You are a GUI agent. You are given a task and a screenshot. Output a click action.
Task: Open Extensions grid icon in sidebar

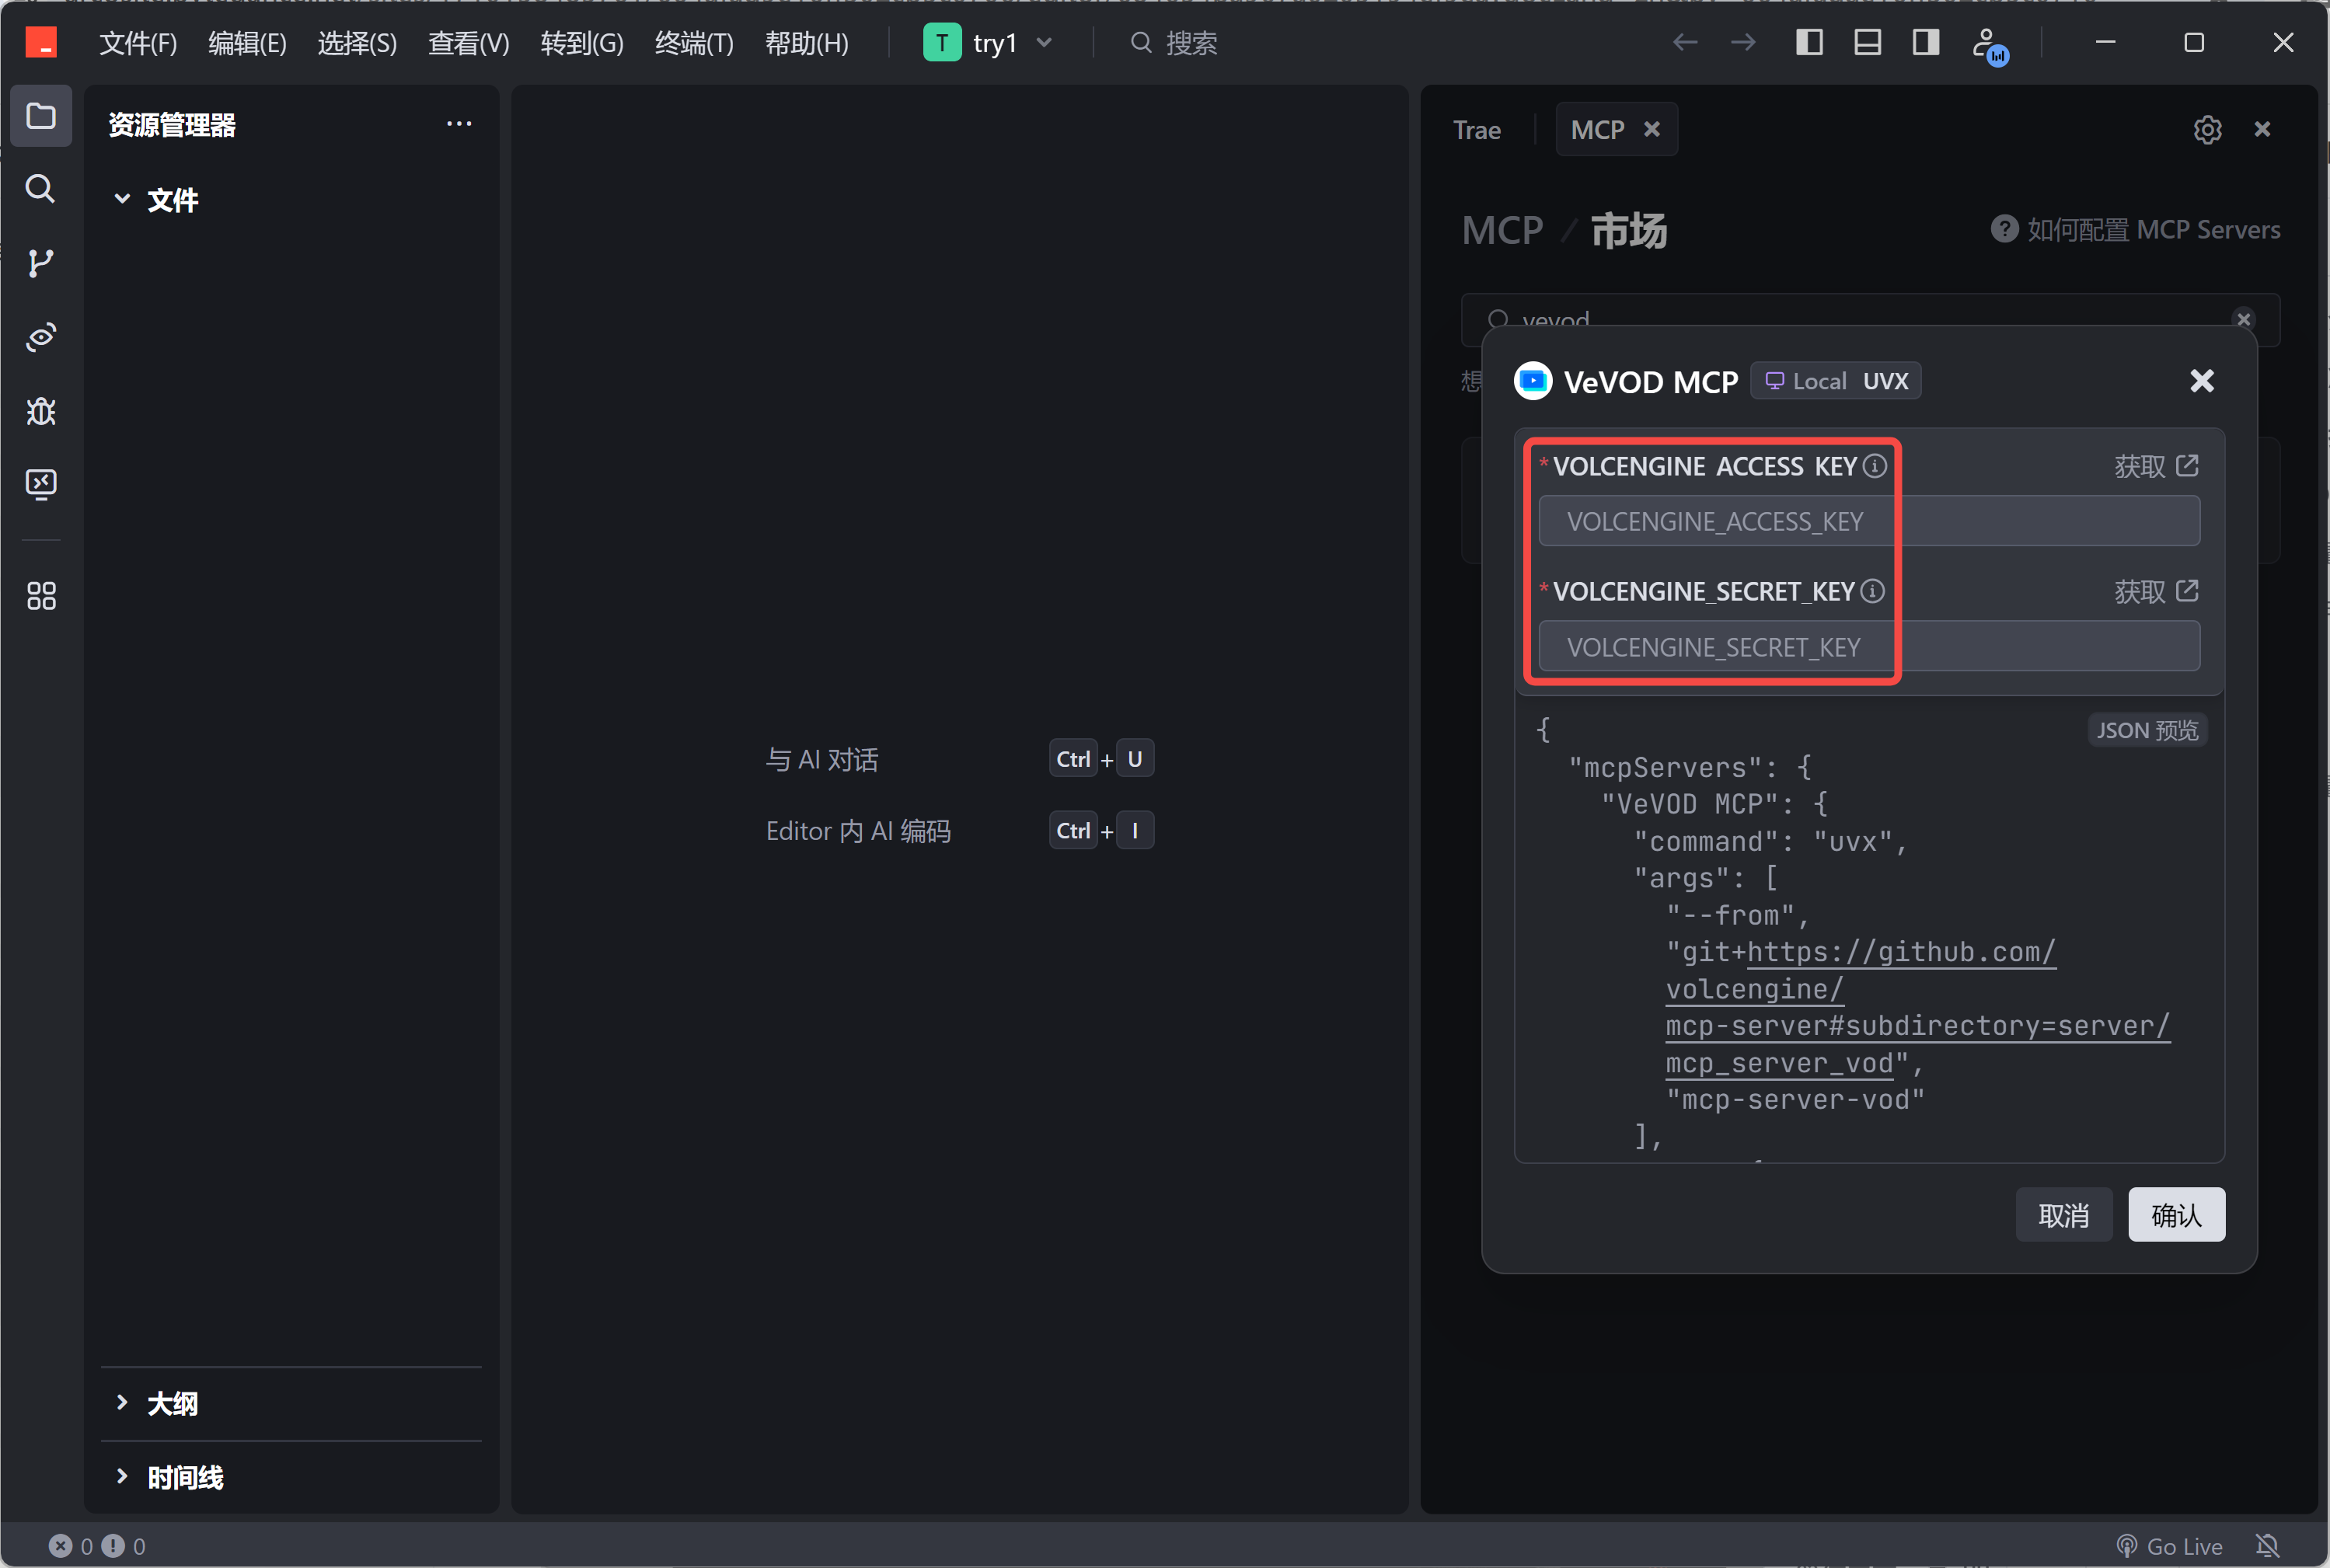click(41, 596)
